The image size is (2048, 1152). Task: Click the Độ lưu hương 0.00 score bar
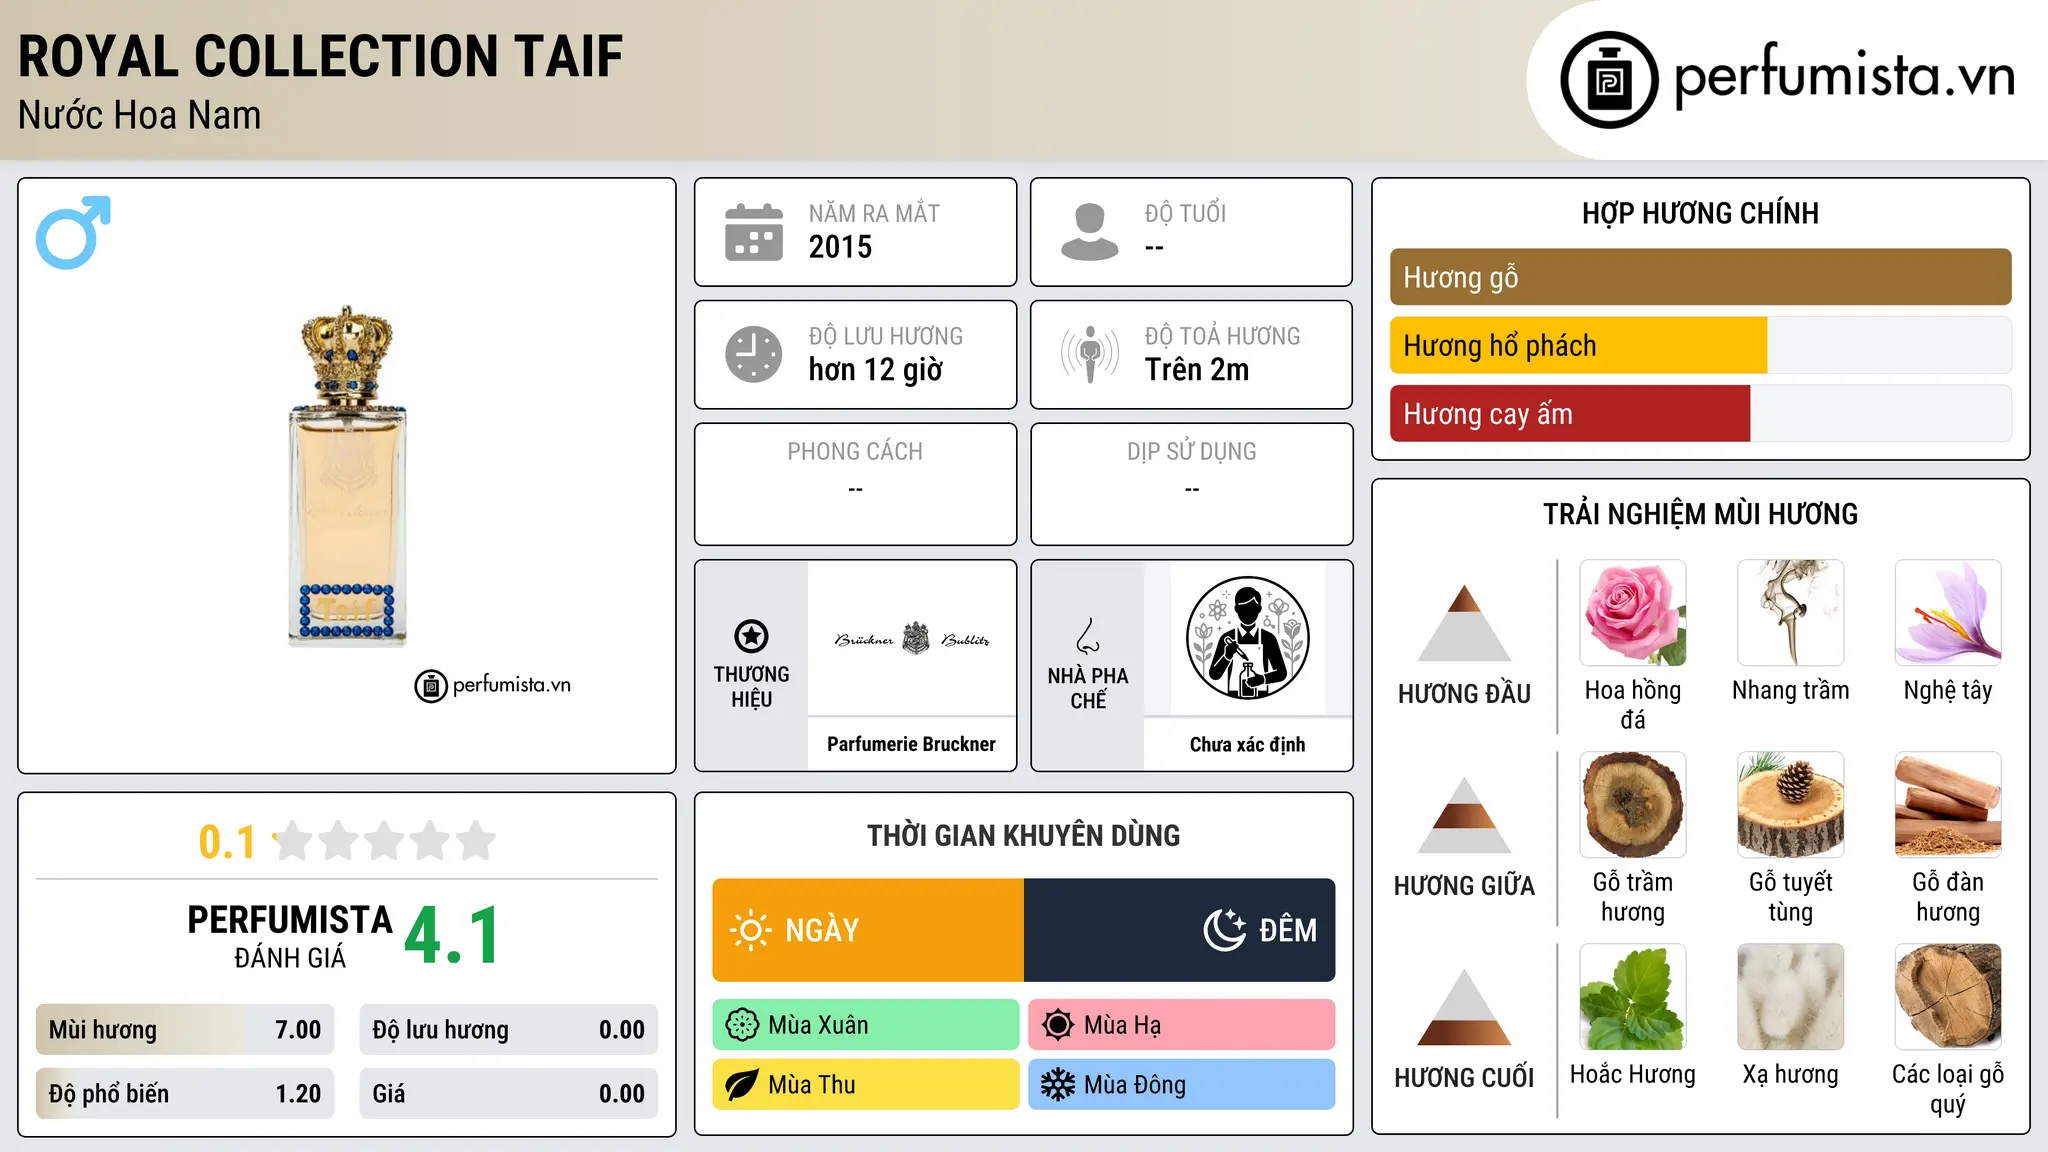click(508, 1030)
